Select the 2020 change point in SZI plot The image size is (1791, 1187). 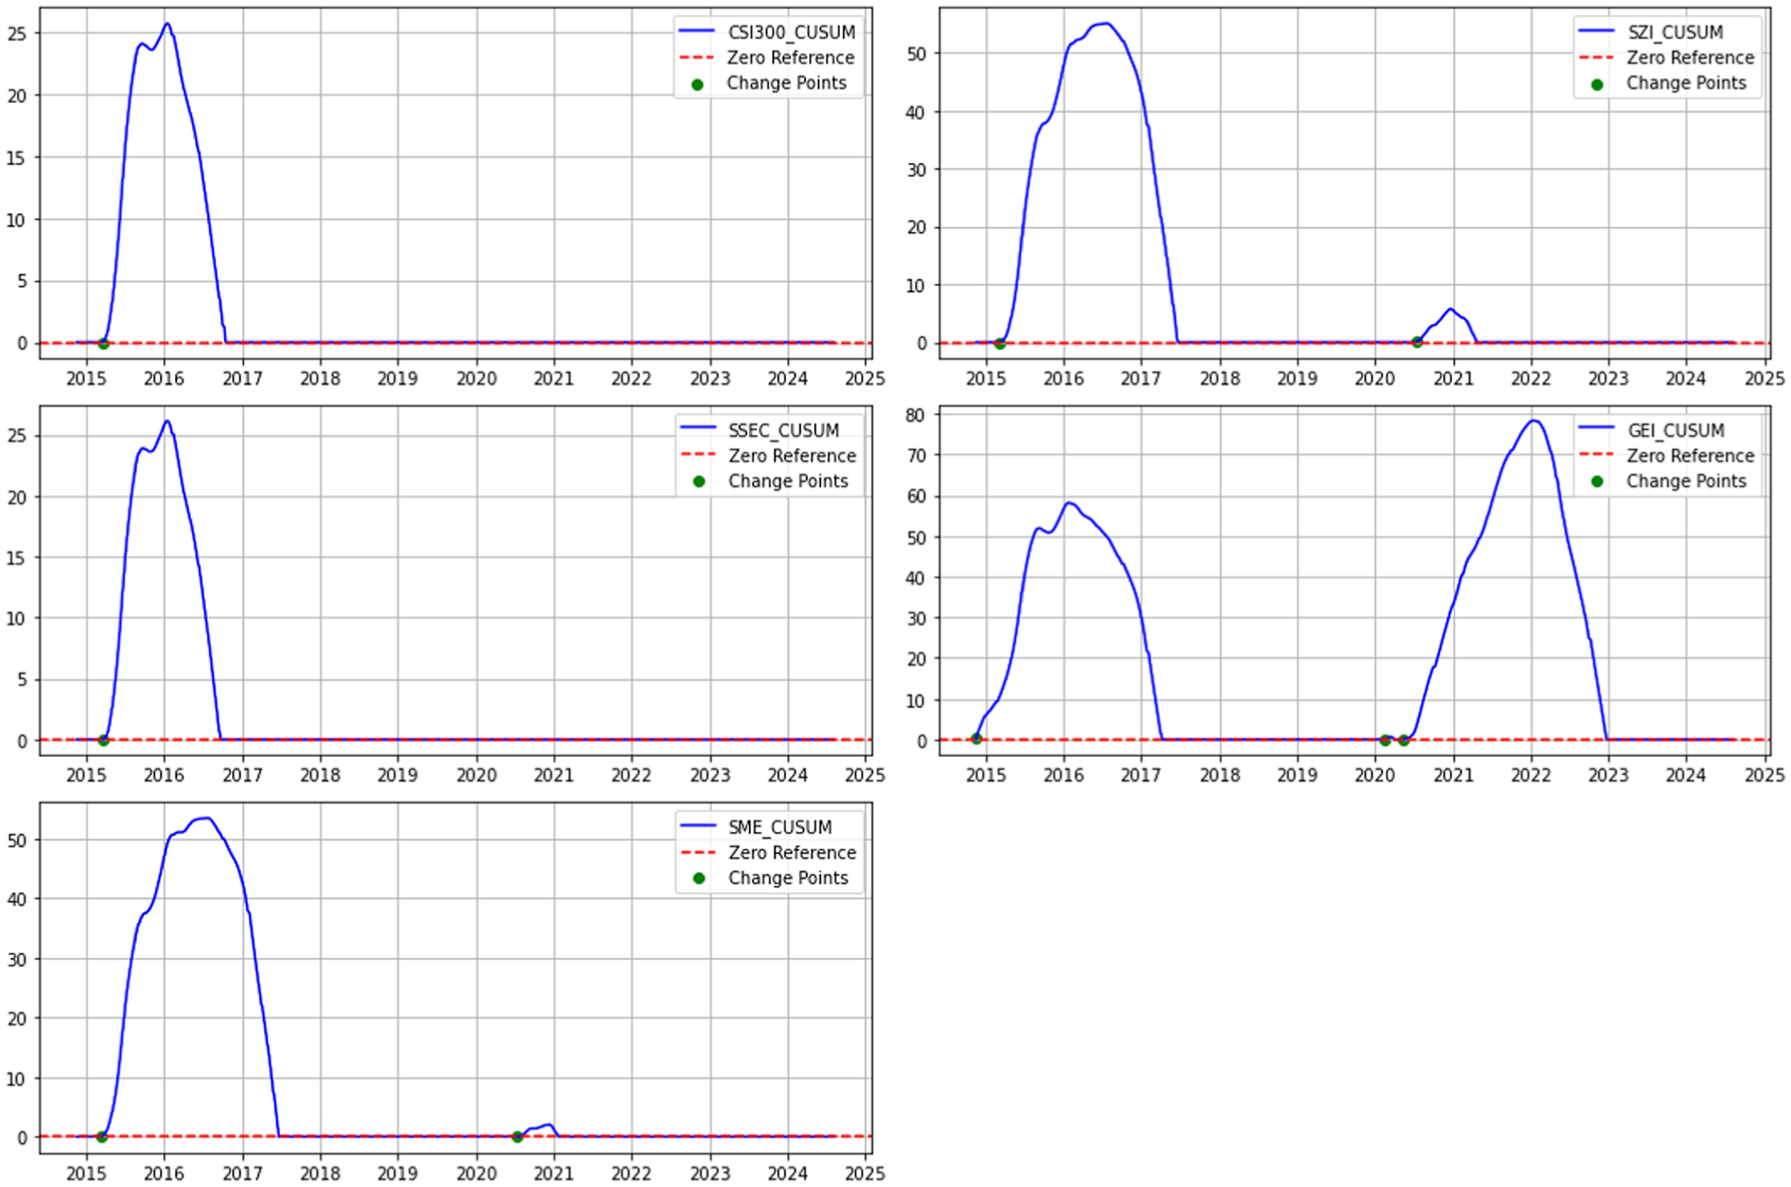pyautogui.click(x=1417, y=342)
